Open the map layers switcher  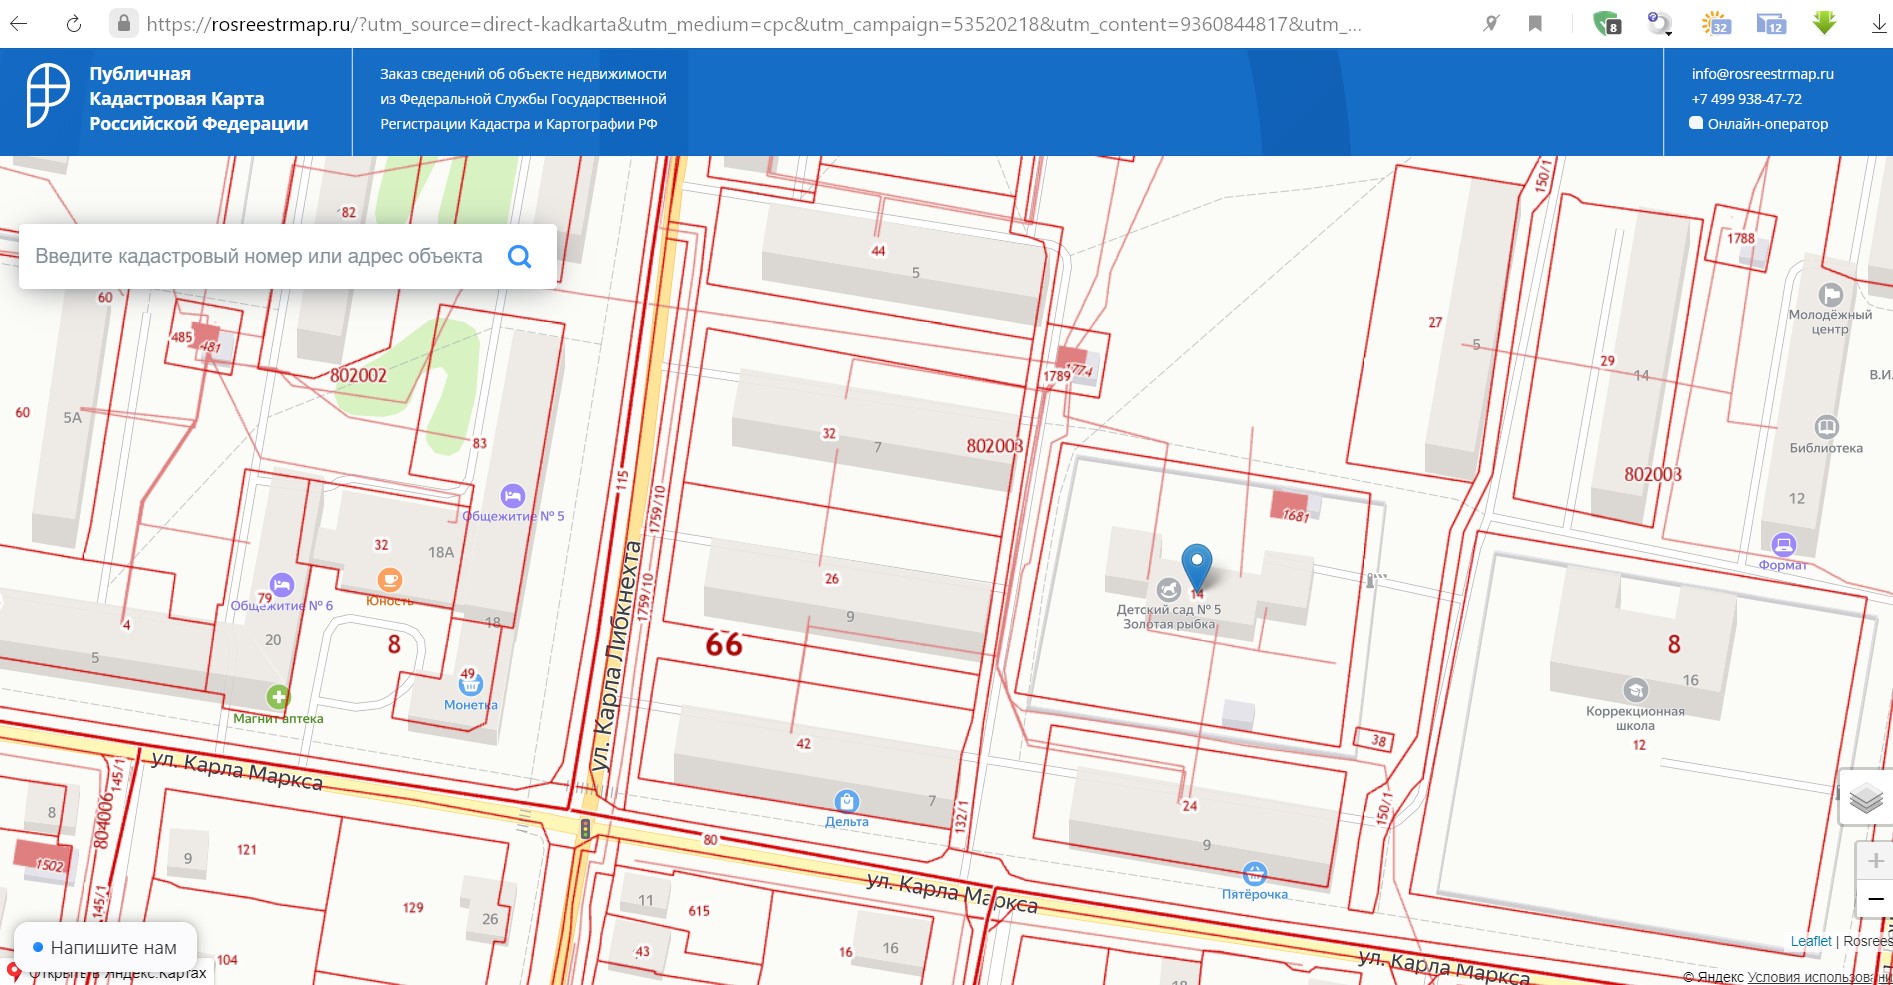[x=1866, y=798]
